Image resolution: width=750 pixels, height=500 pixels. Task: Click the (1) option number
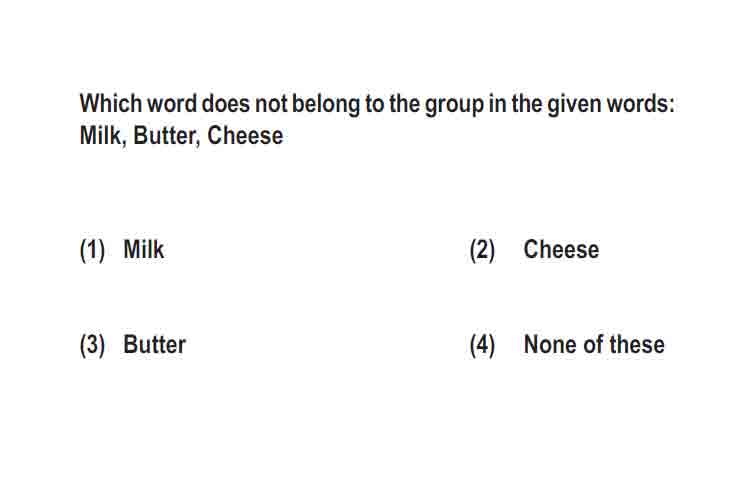tap(92, 250)
